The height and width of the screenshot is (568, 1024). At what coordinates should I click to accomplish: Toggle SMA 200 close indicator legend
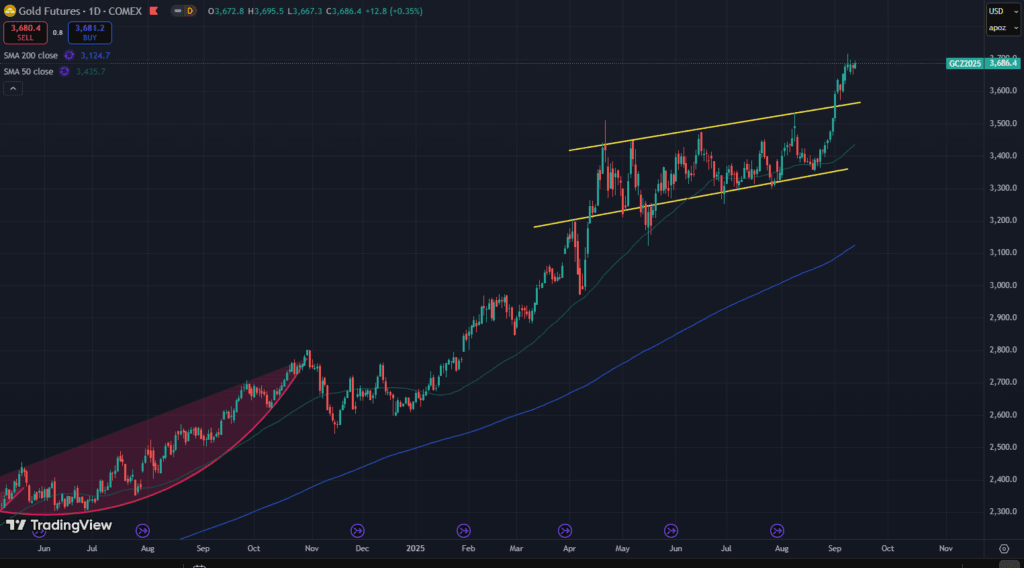point(31,56)
